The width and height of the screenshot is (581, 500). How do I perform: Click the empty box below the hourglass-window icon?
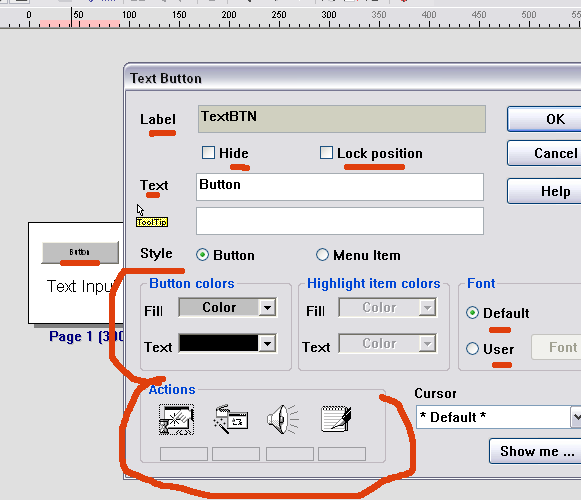(184, 454)
